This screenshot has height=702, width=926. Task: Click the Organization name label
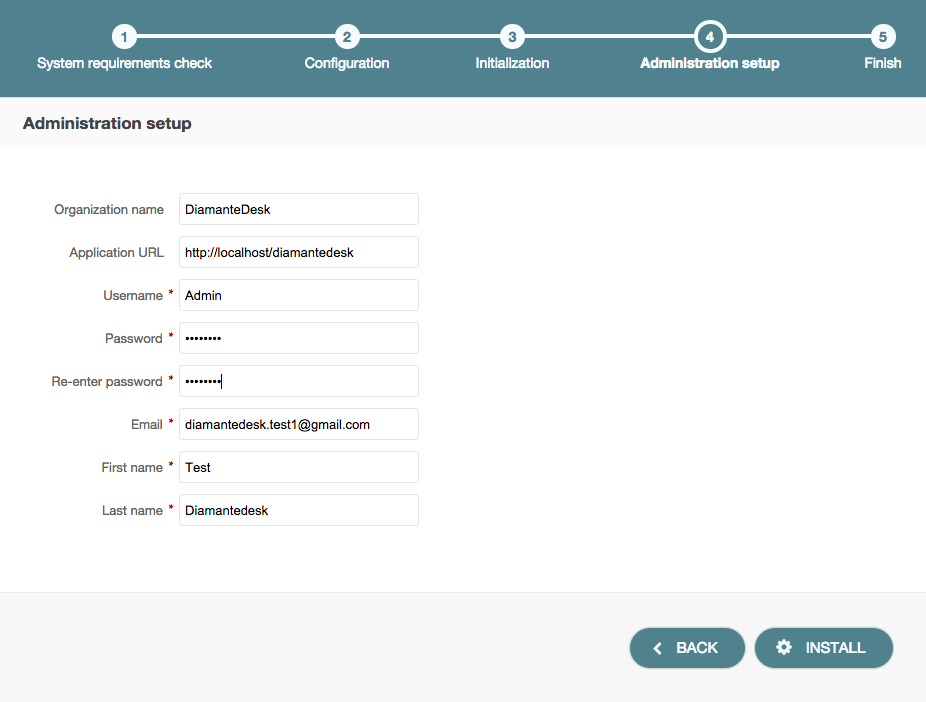click(x=109, y=210)
